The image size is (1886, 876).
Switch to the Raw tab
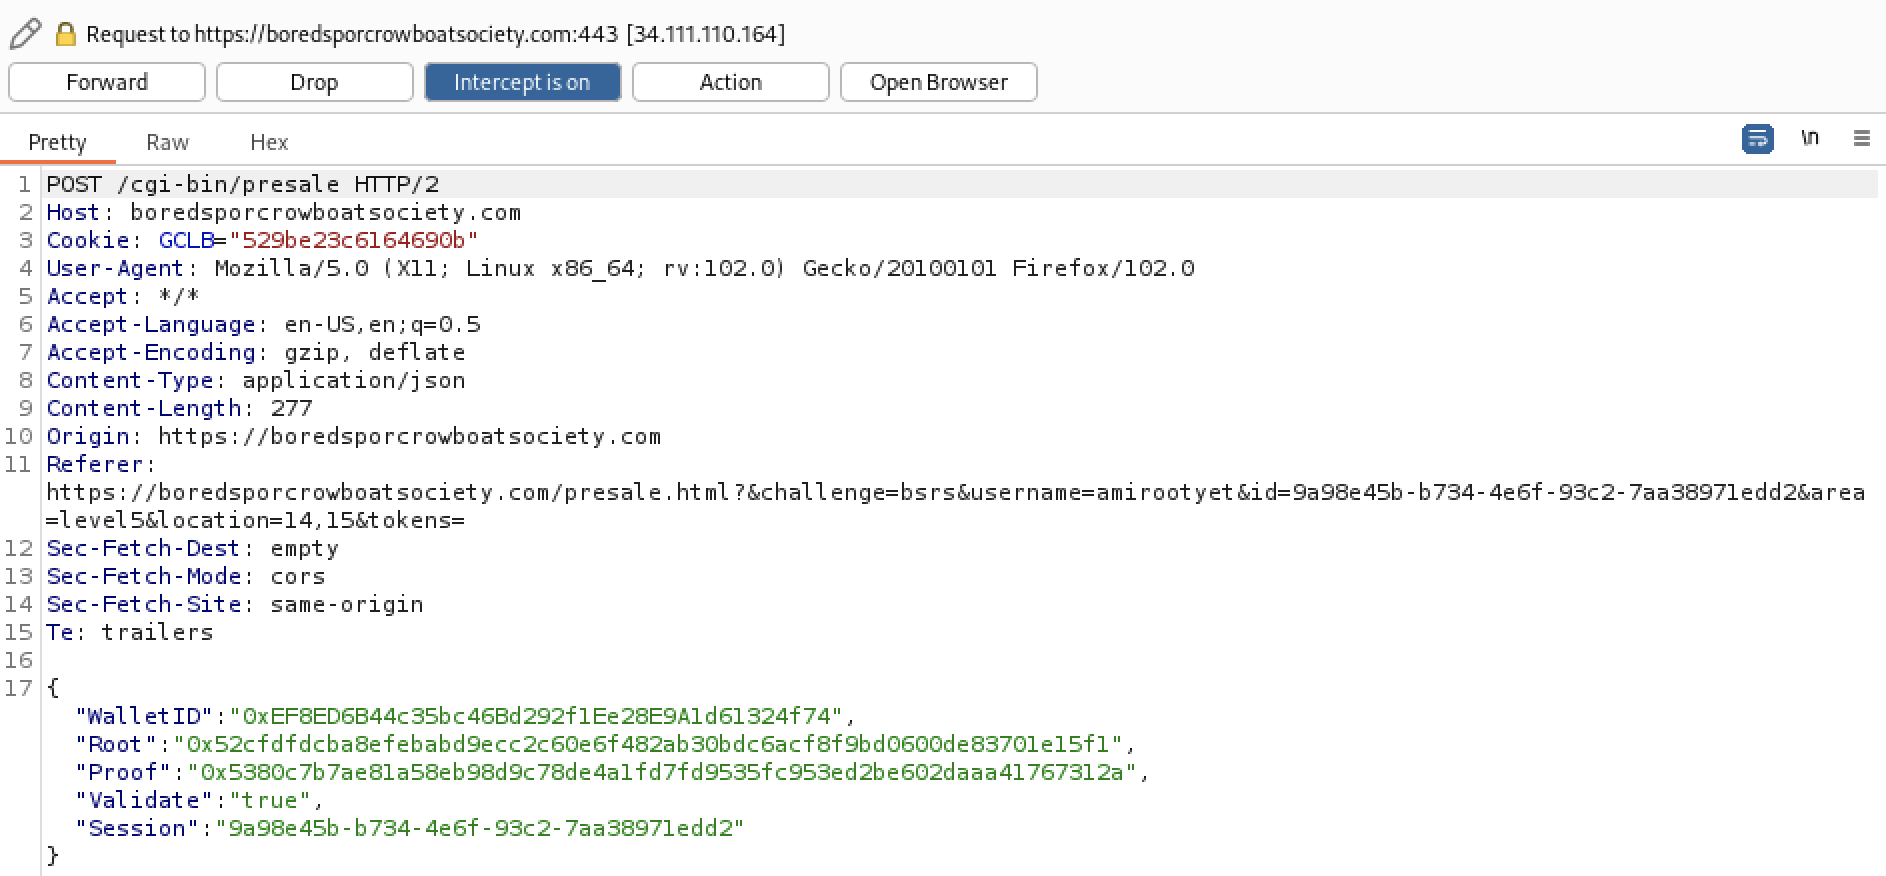167,143
